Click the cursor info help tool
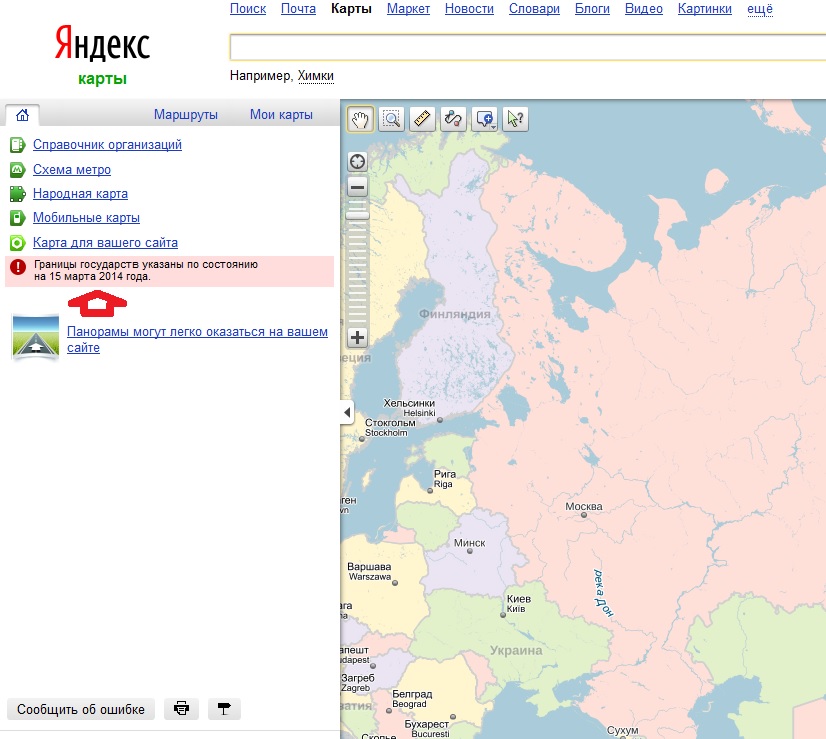Screen dimensions: 826x739 516,119
